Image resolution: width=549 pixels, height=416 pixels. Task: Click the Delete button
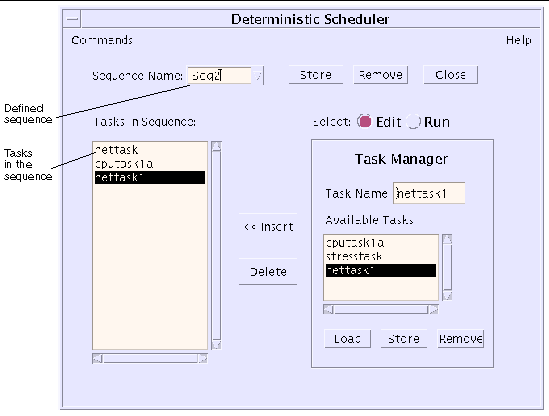[268, 272]
